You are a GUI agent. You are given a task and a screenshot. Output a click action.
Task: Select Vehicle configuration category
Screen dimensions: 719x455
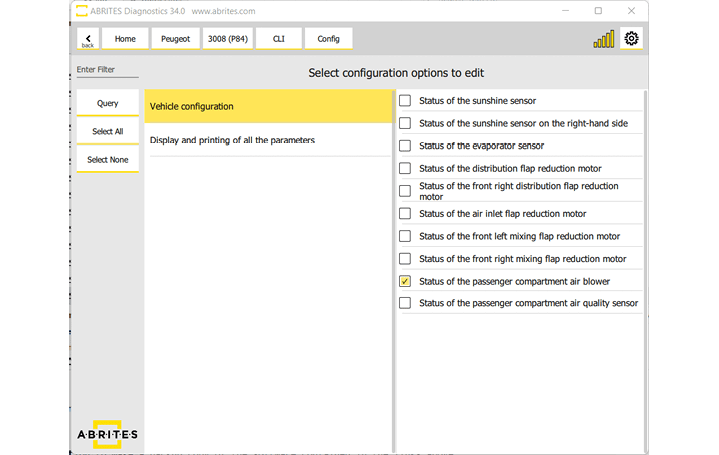click(268, 107)
